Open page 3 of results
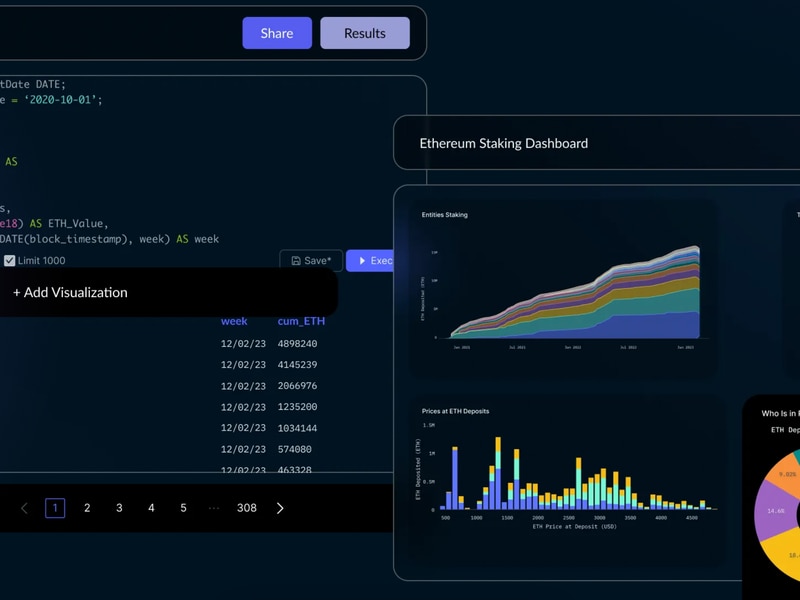The width and height of the screenshot is (800, 600). tap(119, 508)
